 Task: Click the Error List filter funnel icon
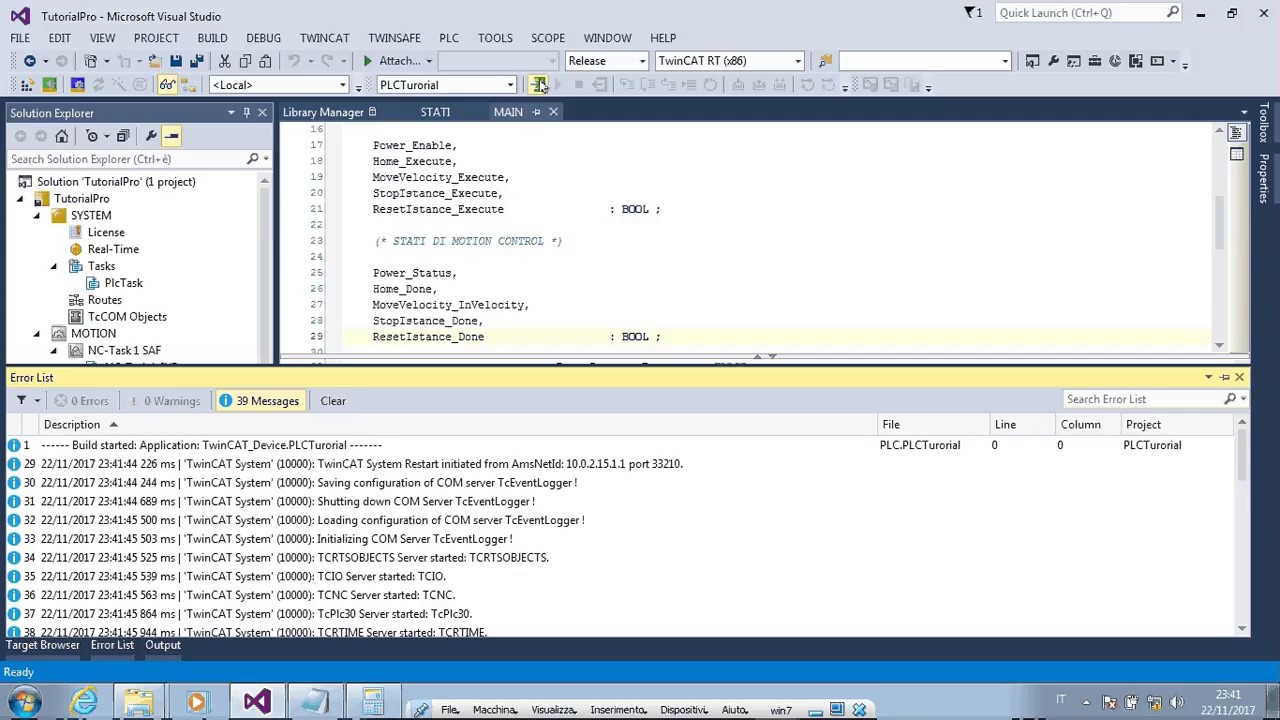pyautogui.click(x=21, y=401)
